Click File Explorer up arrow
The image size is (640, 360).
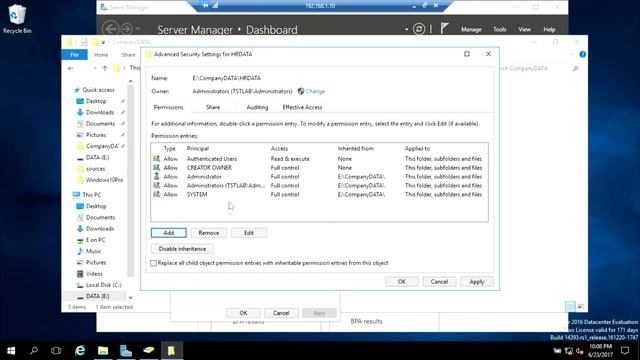105,68
